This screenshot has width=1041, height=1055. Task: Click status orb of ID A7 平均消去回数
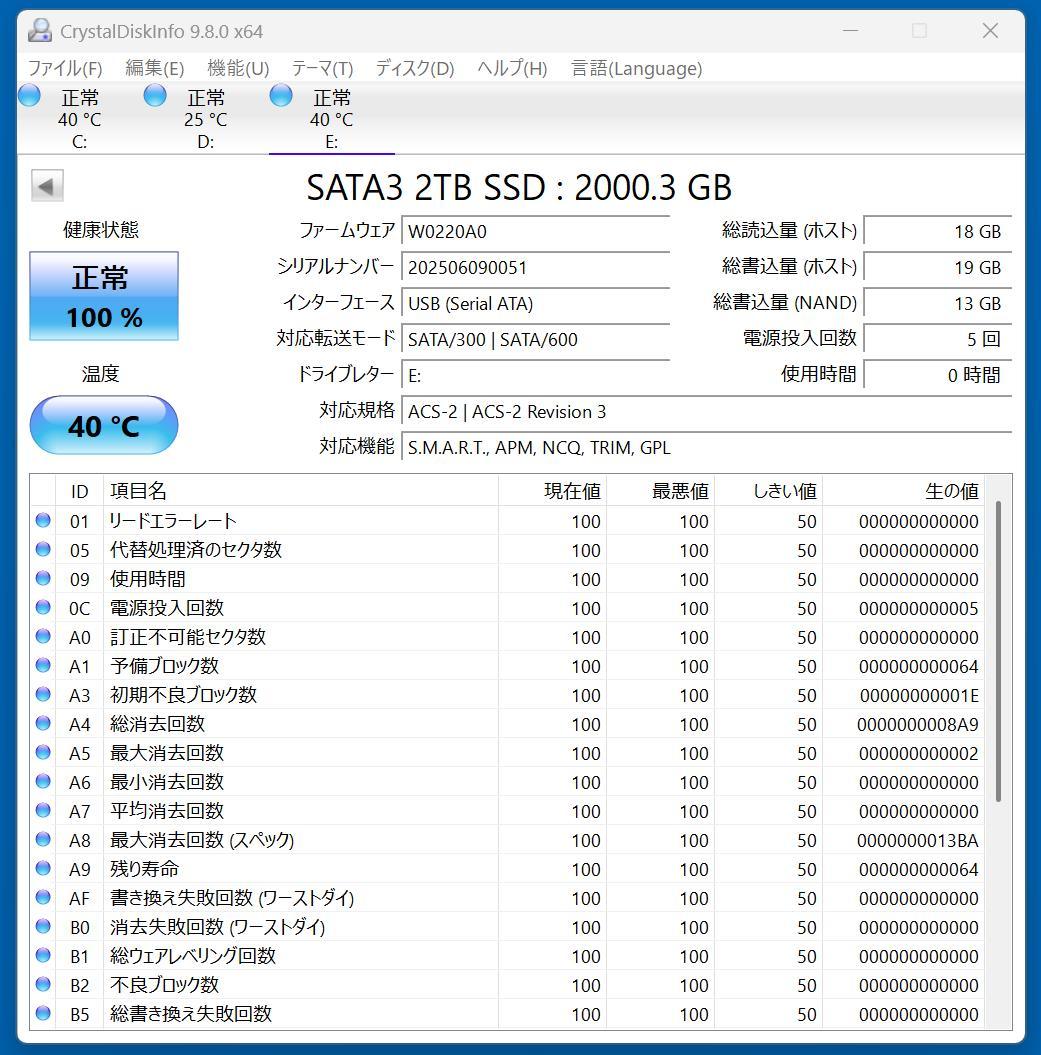[x=43, y=810]
